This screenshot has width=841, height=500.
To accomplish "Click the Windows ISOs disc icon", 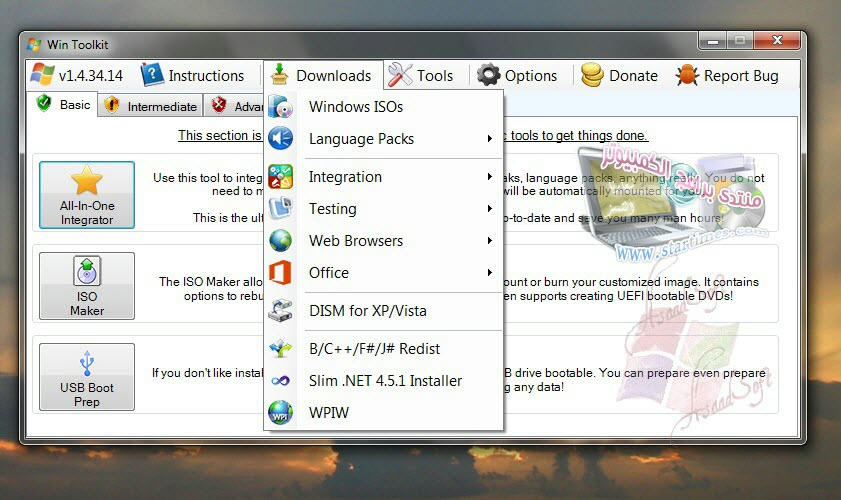I will (281, 106).
